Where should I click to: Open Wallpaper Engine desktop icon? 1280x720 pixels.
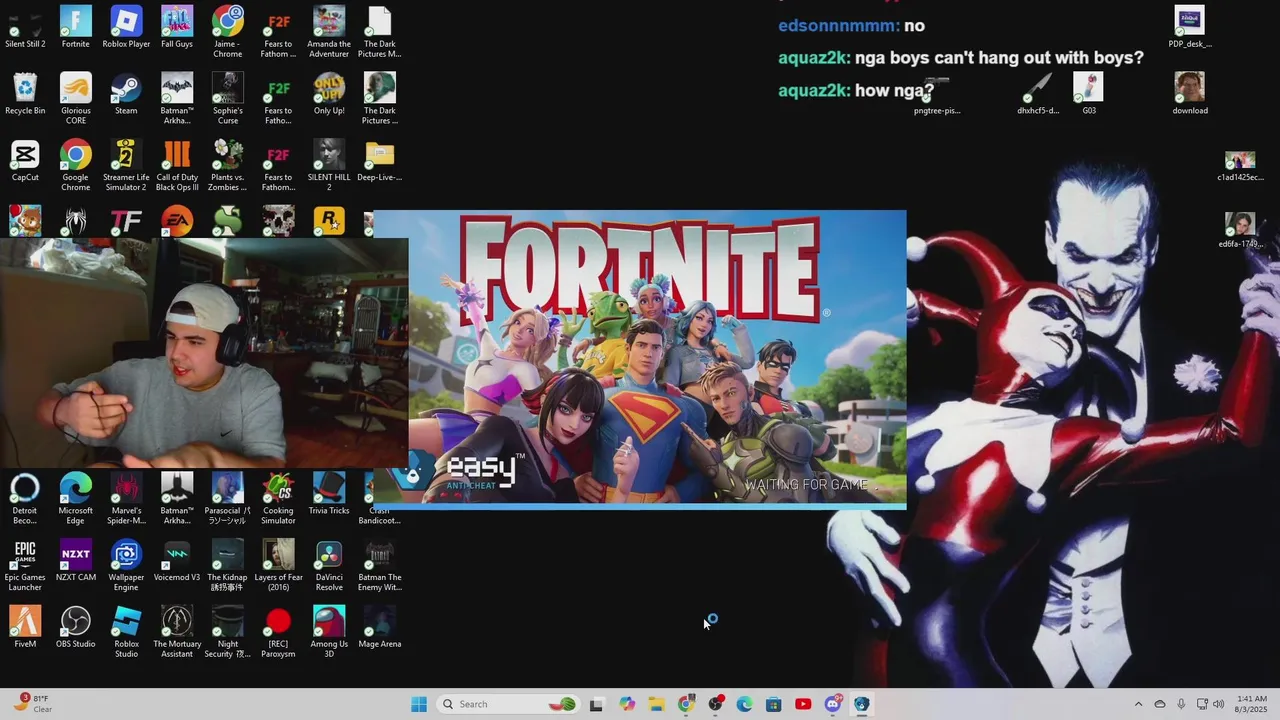point(126,565)
